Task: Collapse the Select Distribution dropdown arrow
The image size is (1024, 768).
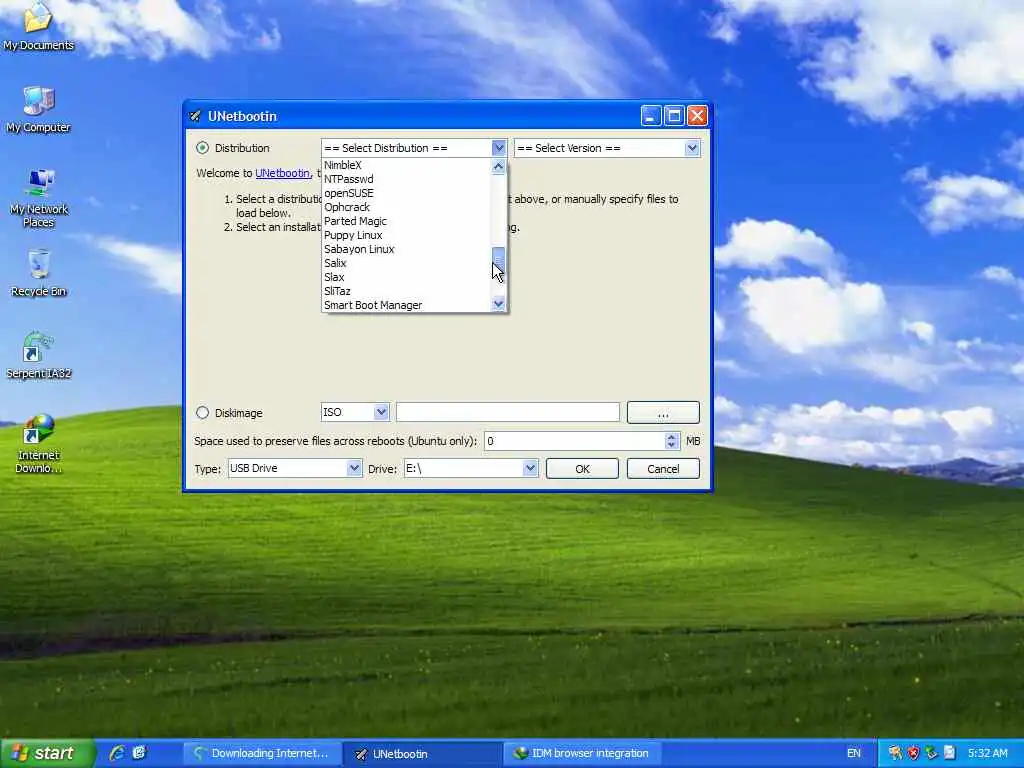Action: [x=499, y=148]
